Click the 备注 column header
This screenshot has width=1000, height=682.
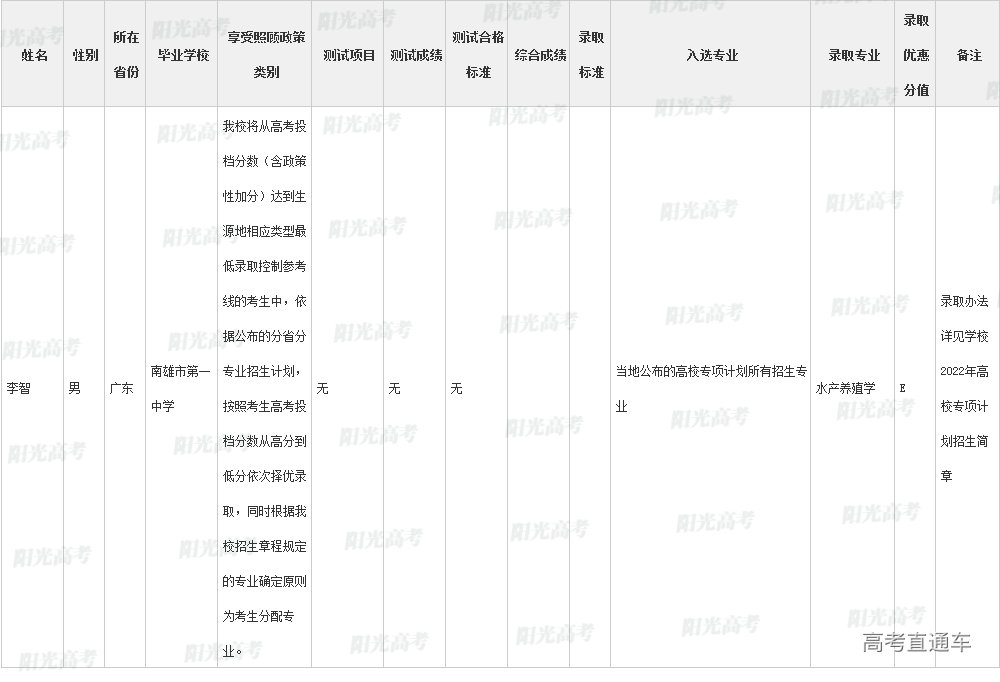tap(968, 55)
